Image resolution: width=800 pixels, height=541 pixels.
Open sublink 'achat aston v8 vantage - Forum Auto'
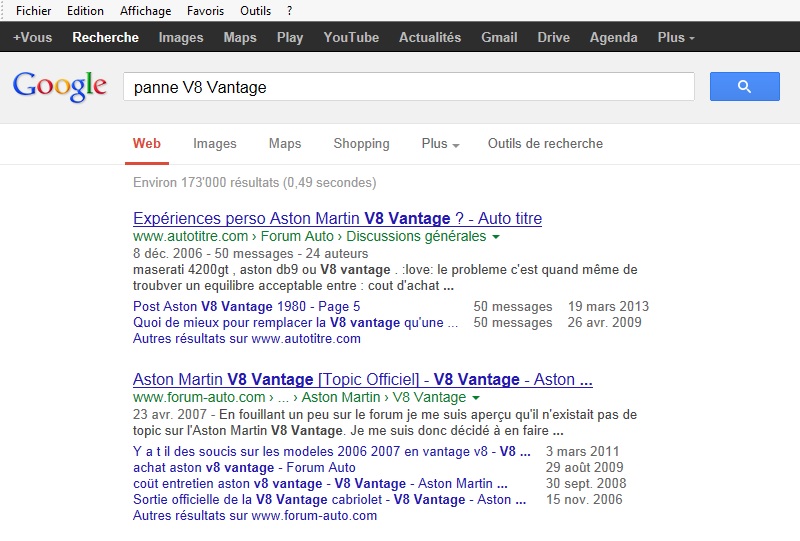point(244,468)
